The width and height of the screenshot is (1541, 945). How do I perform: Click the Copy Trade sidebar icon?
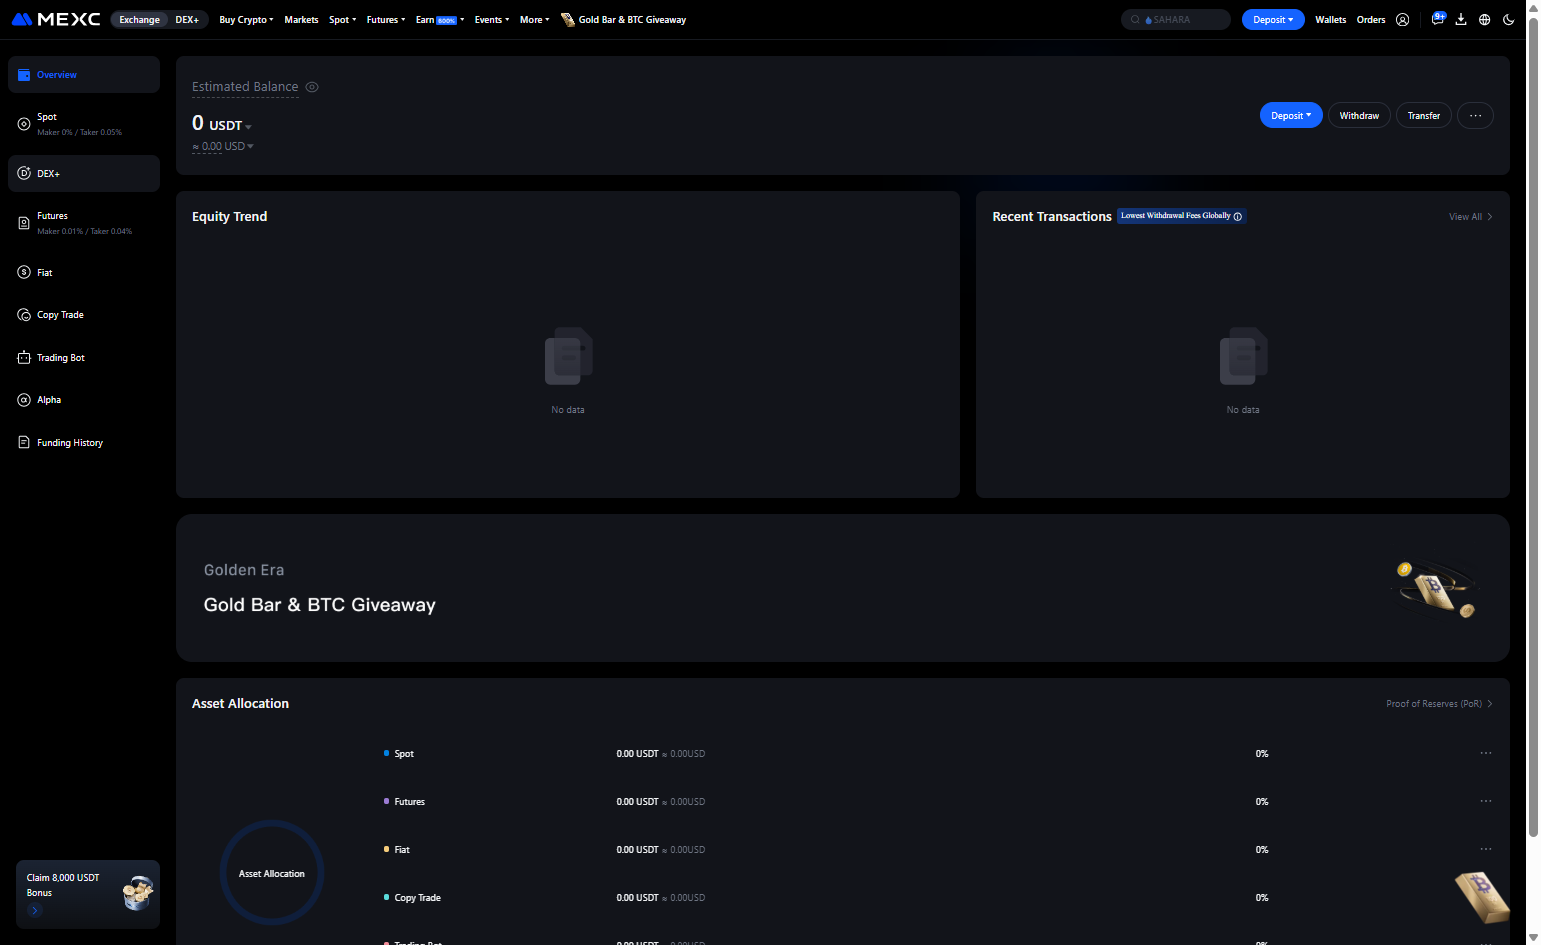pos(24,314)
